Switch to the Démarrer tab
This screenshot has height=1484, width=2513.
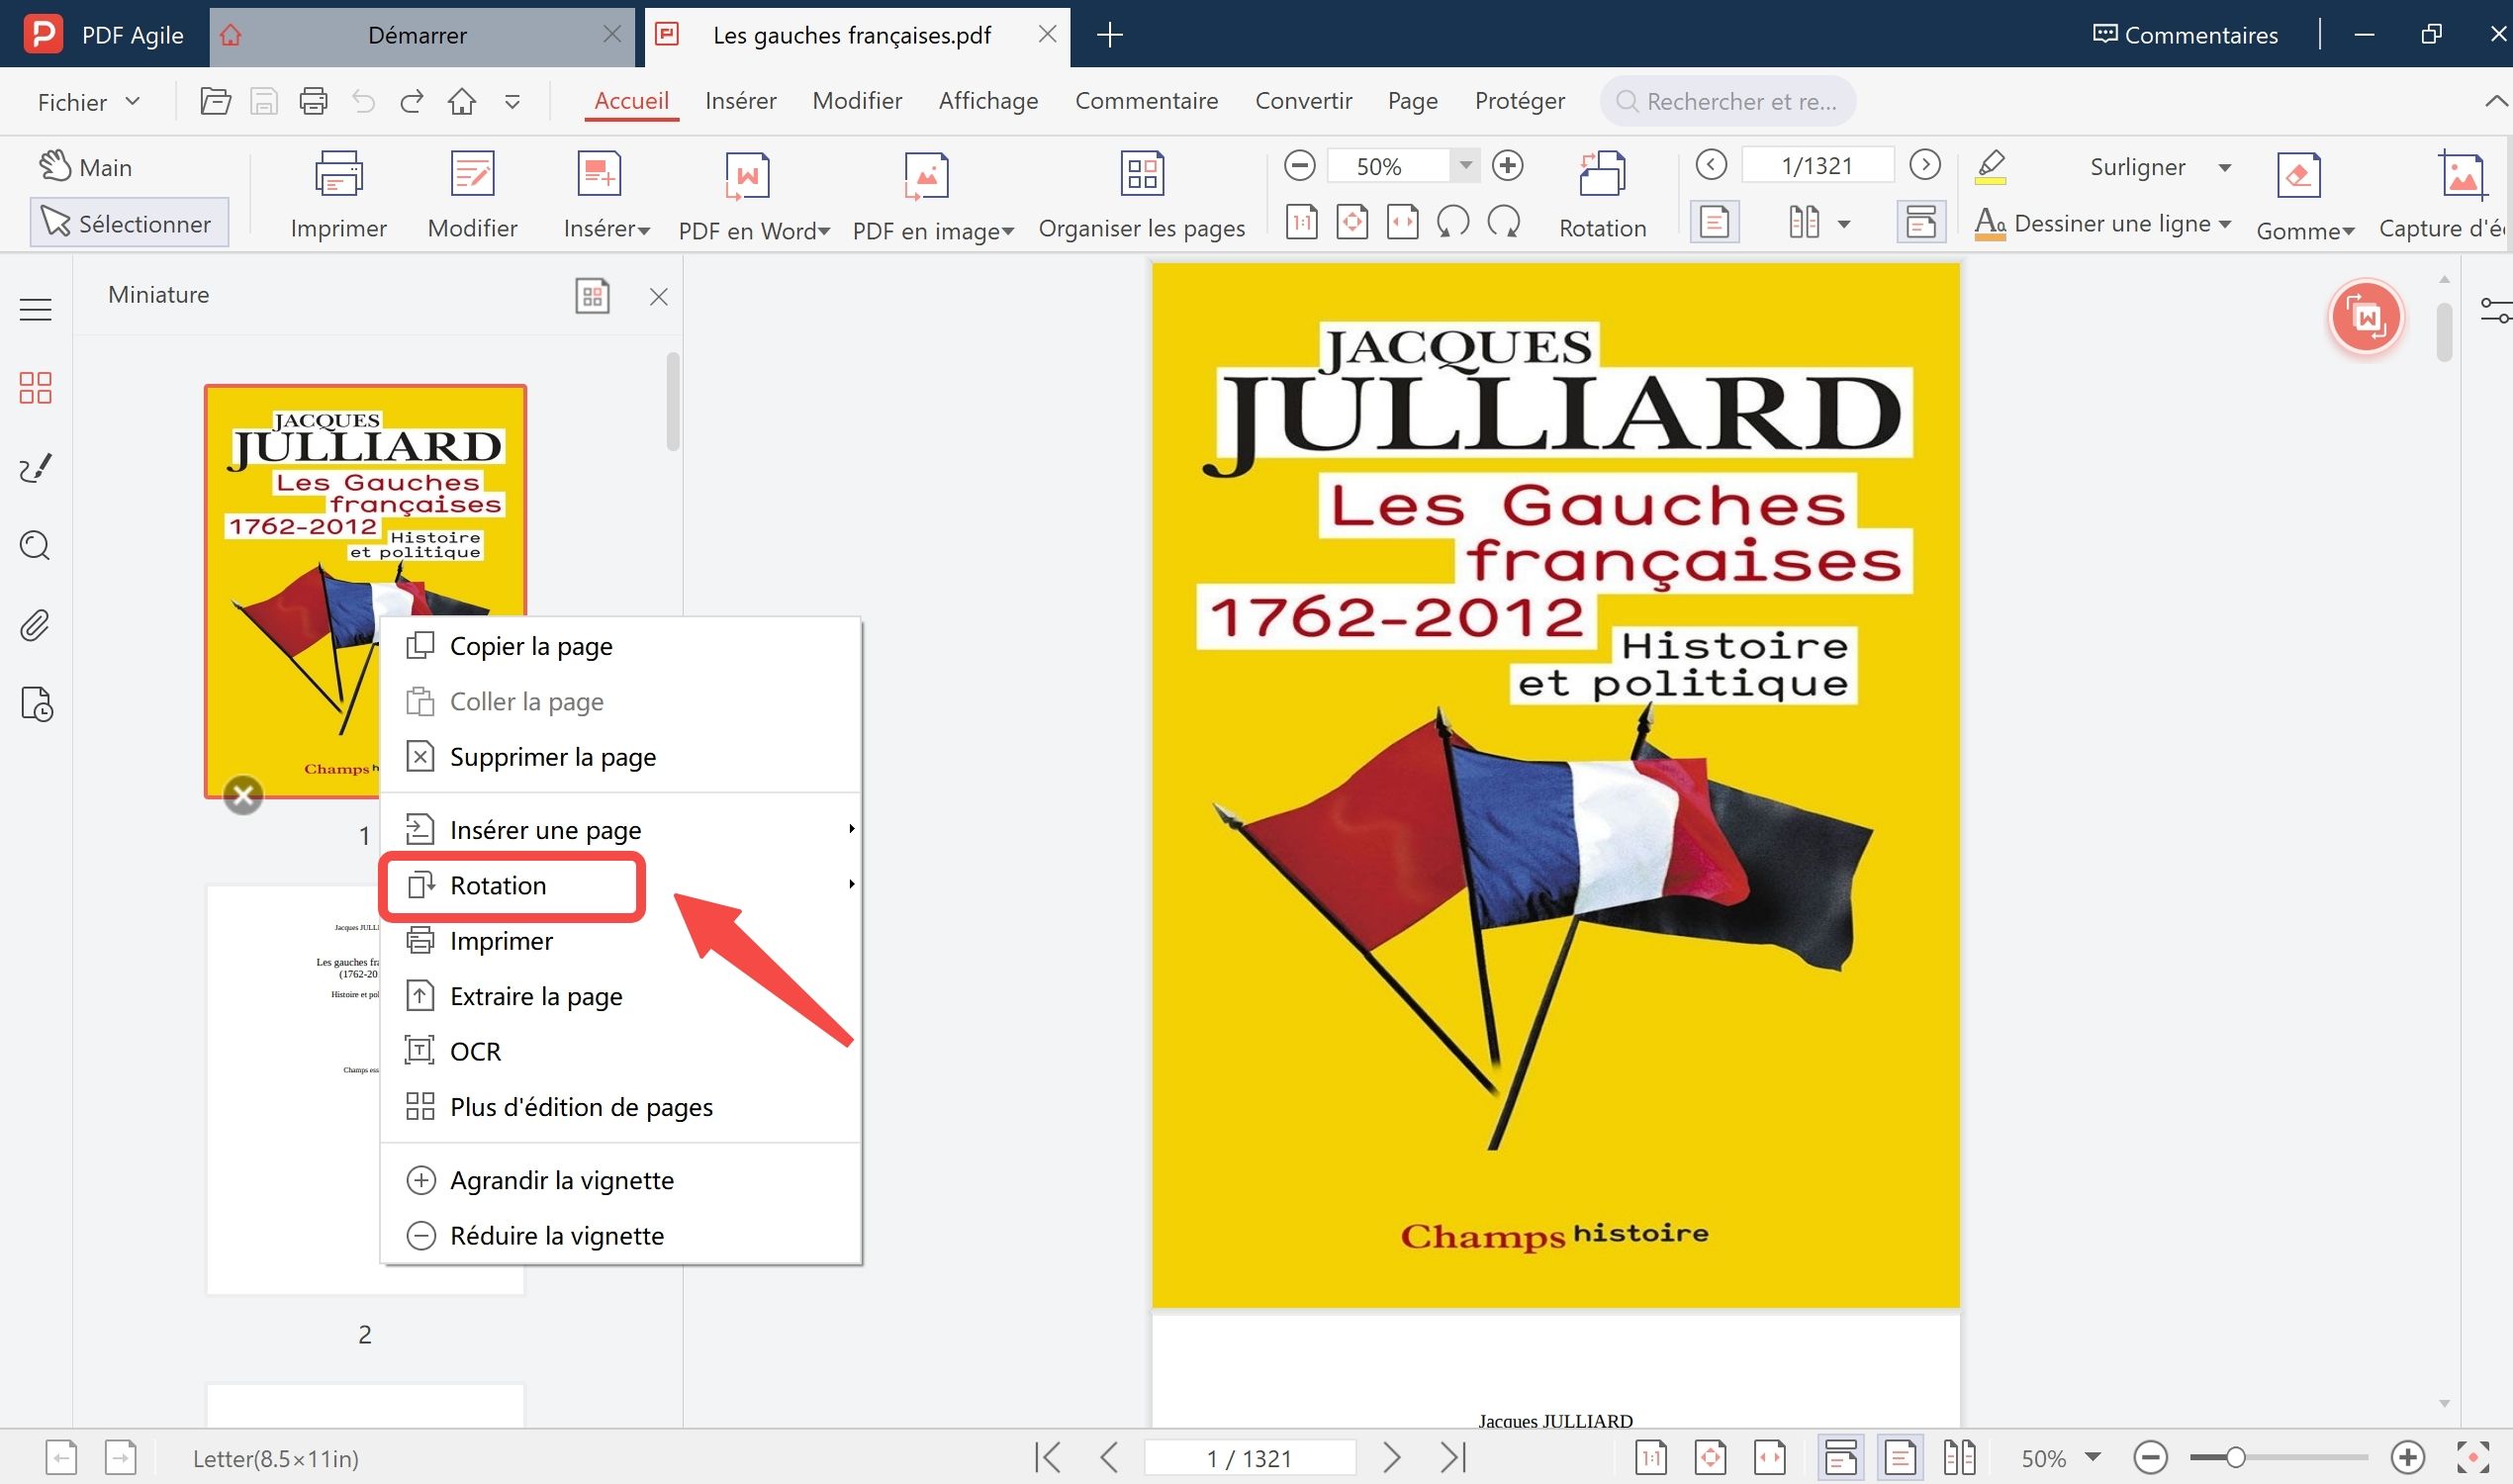pyautogui.click(x=420, y=35)
